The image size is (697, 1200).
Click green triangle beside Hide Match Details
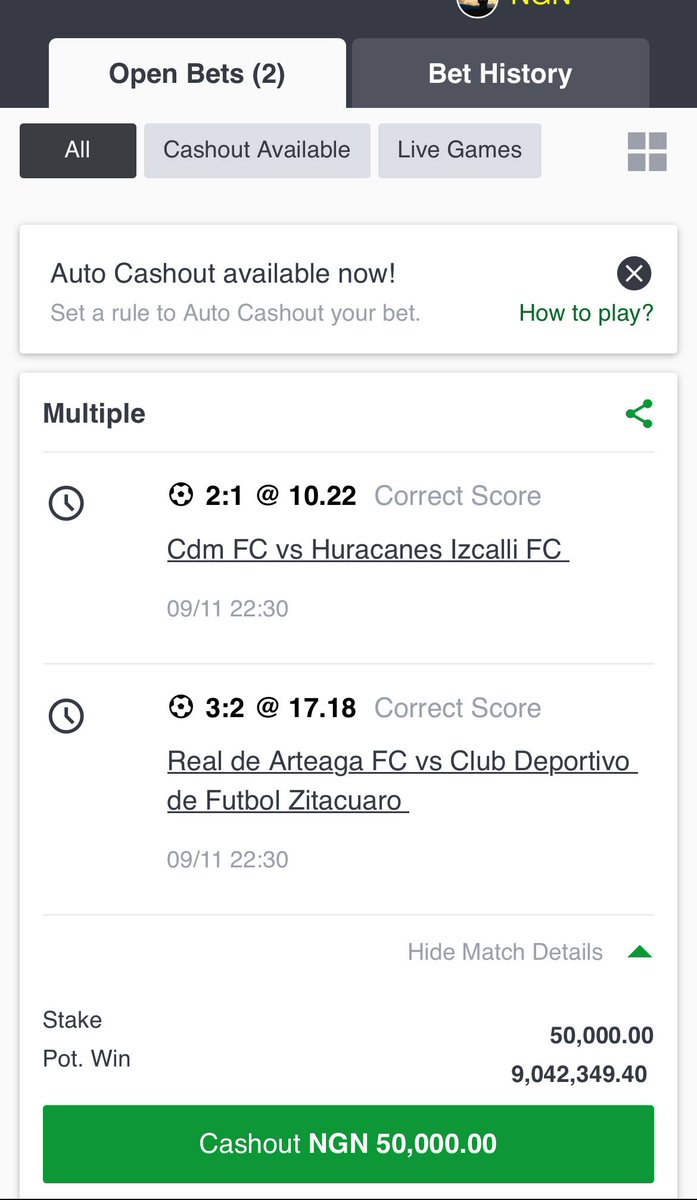(640, 952)
